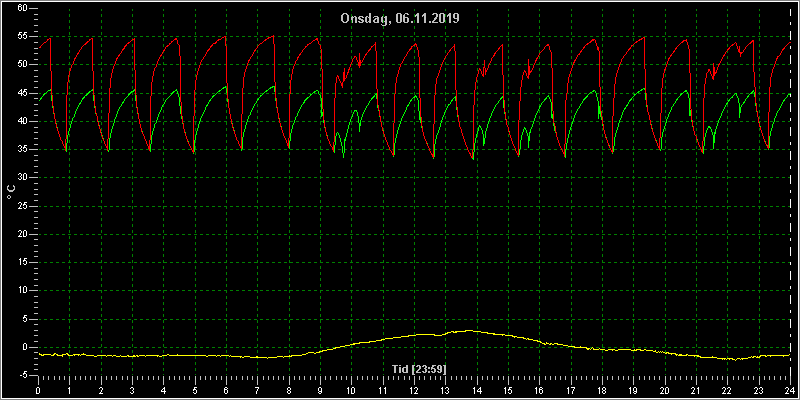Click the yellow curve's peak near hour 14
Screen dimensions: 800x400
point(469,331)
